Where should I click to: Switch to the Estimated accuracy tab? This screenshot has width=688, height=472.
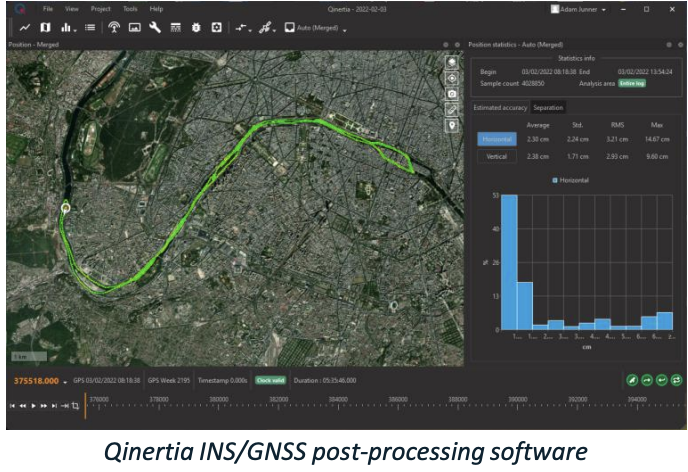[x=500, y=107]
